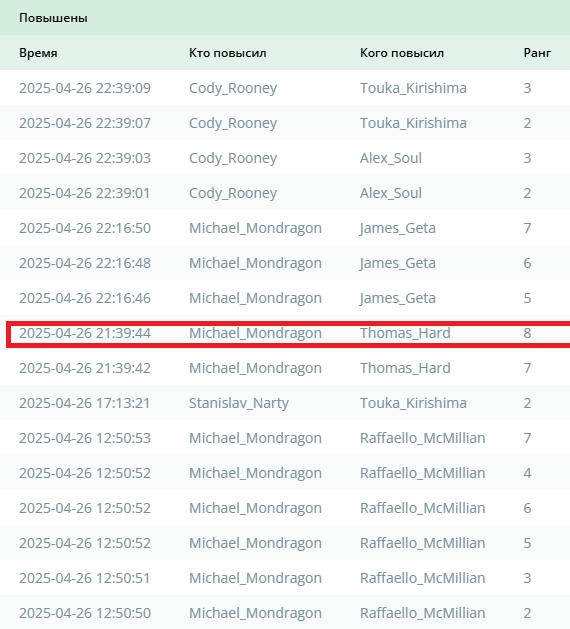
Task: Click rank 7 in the 21:39:42 row
Action: (527, 368)
